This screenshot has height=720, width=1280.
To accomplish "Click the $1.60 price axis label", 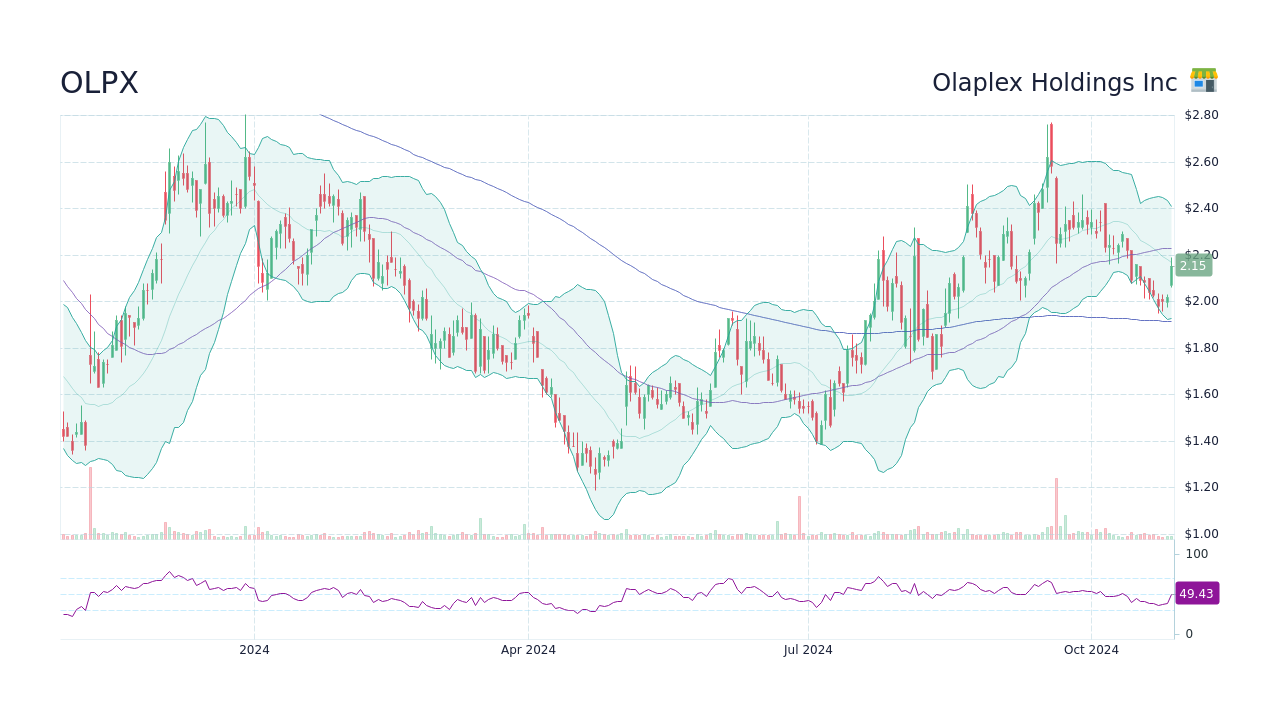I will (1201, 394).
